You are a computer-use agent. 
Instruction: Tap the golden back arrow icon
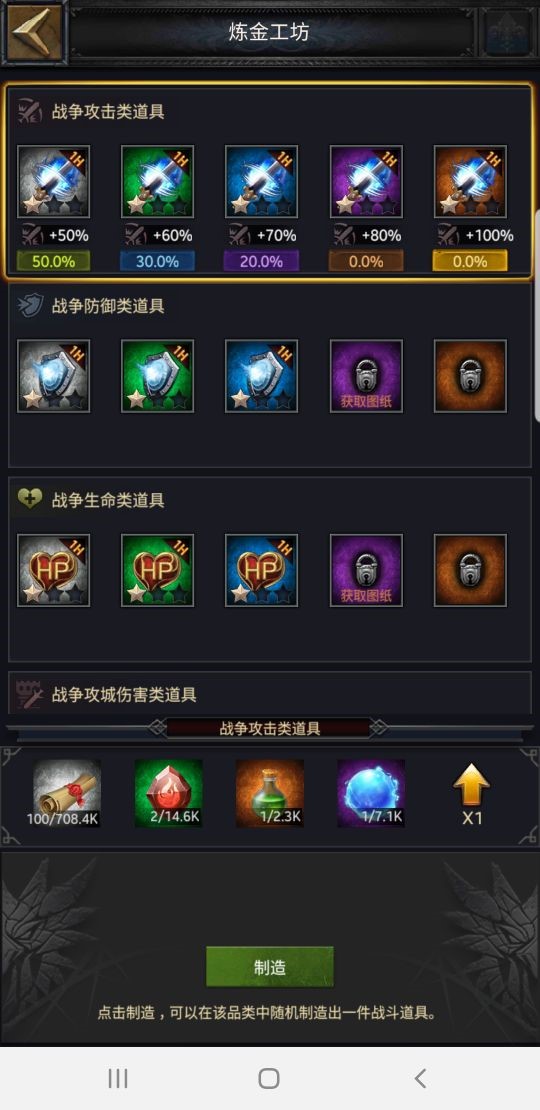tap(33, 32)
